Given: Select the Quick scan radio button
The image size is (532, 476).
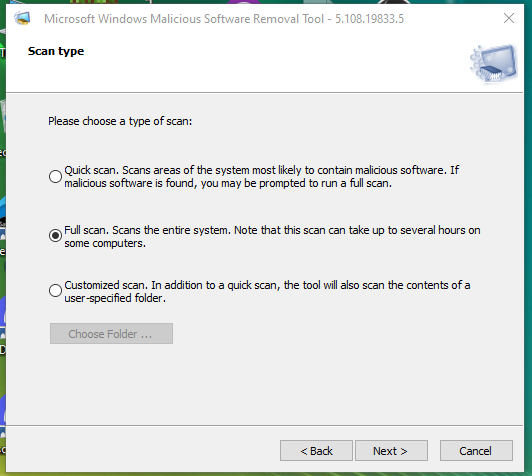Looking at the screenshot, I should pyautogui.click(x=55, y=176).
